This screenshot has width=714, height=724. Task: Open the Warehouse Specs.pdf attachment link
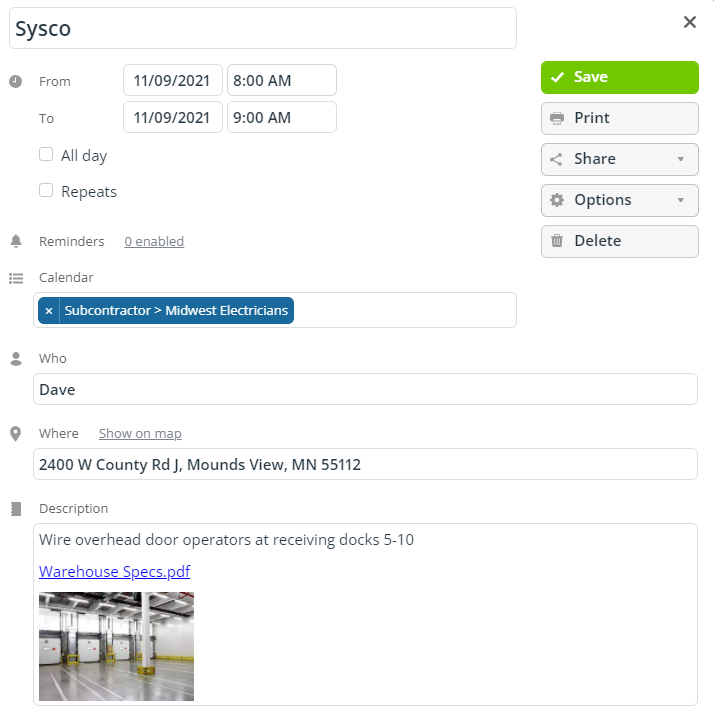[x=115, y=572]
